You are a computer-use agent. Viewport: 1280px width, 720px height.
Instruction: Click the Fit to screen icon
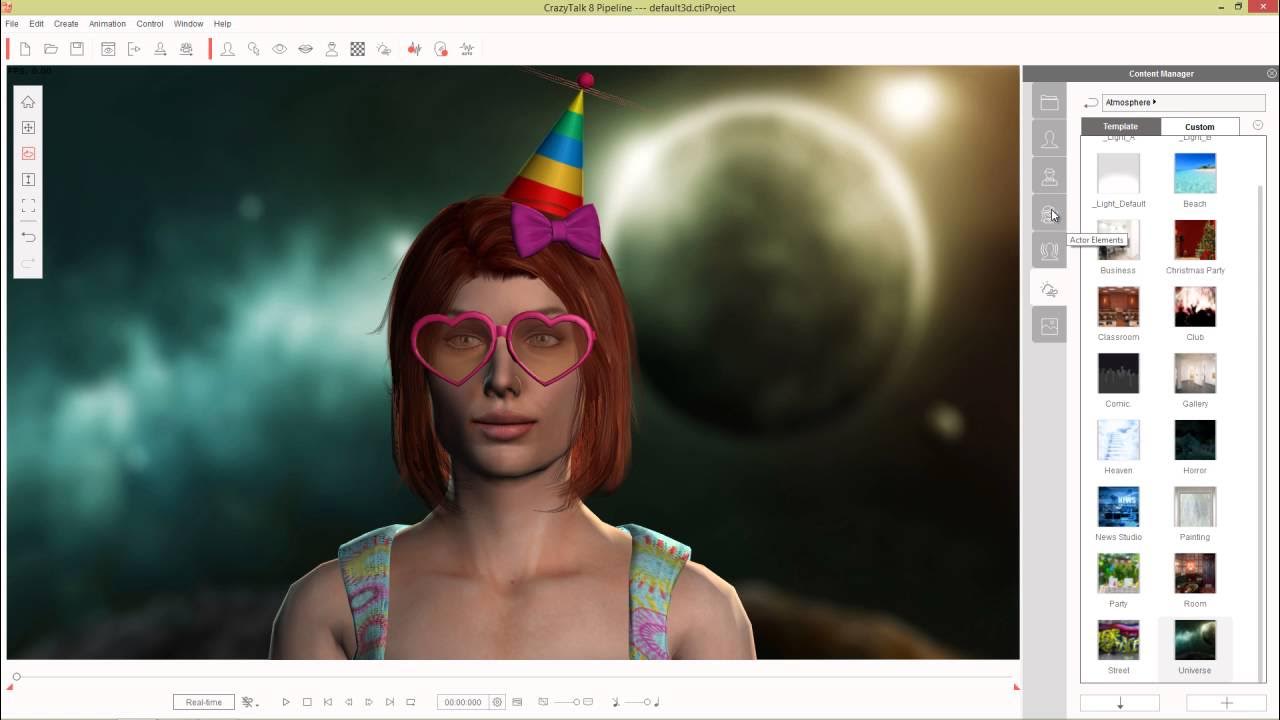pyautogui.click(x=28, y=206)
